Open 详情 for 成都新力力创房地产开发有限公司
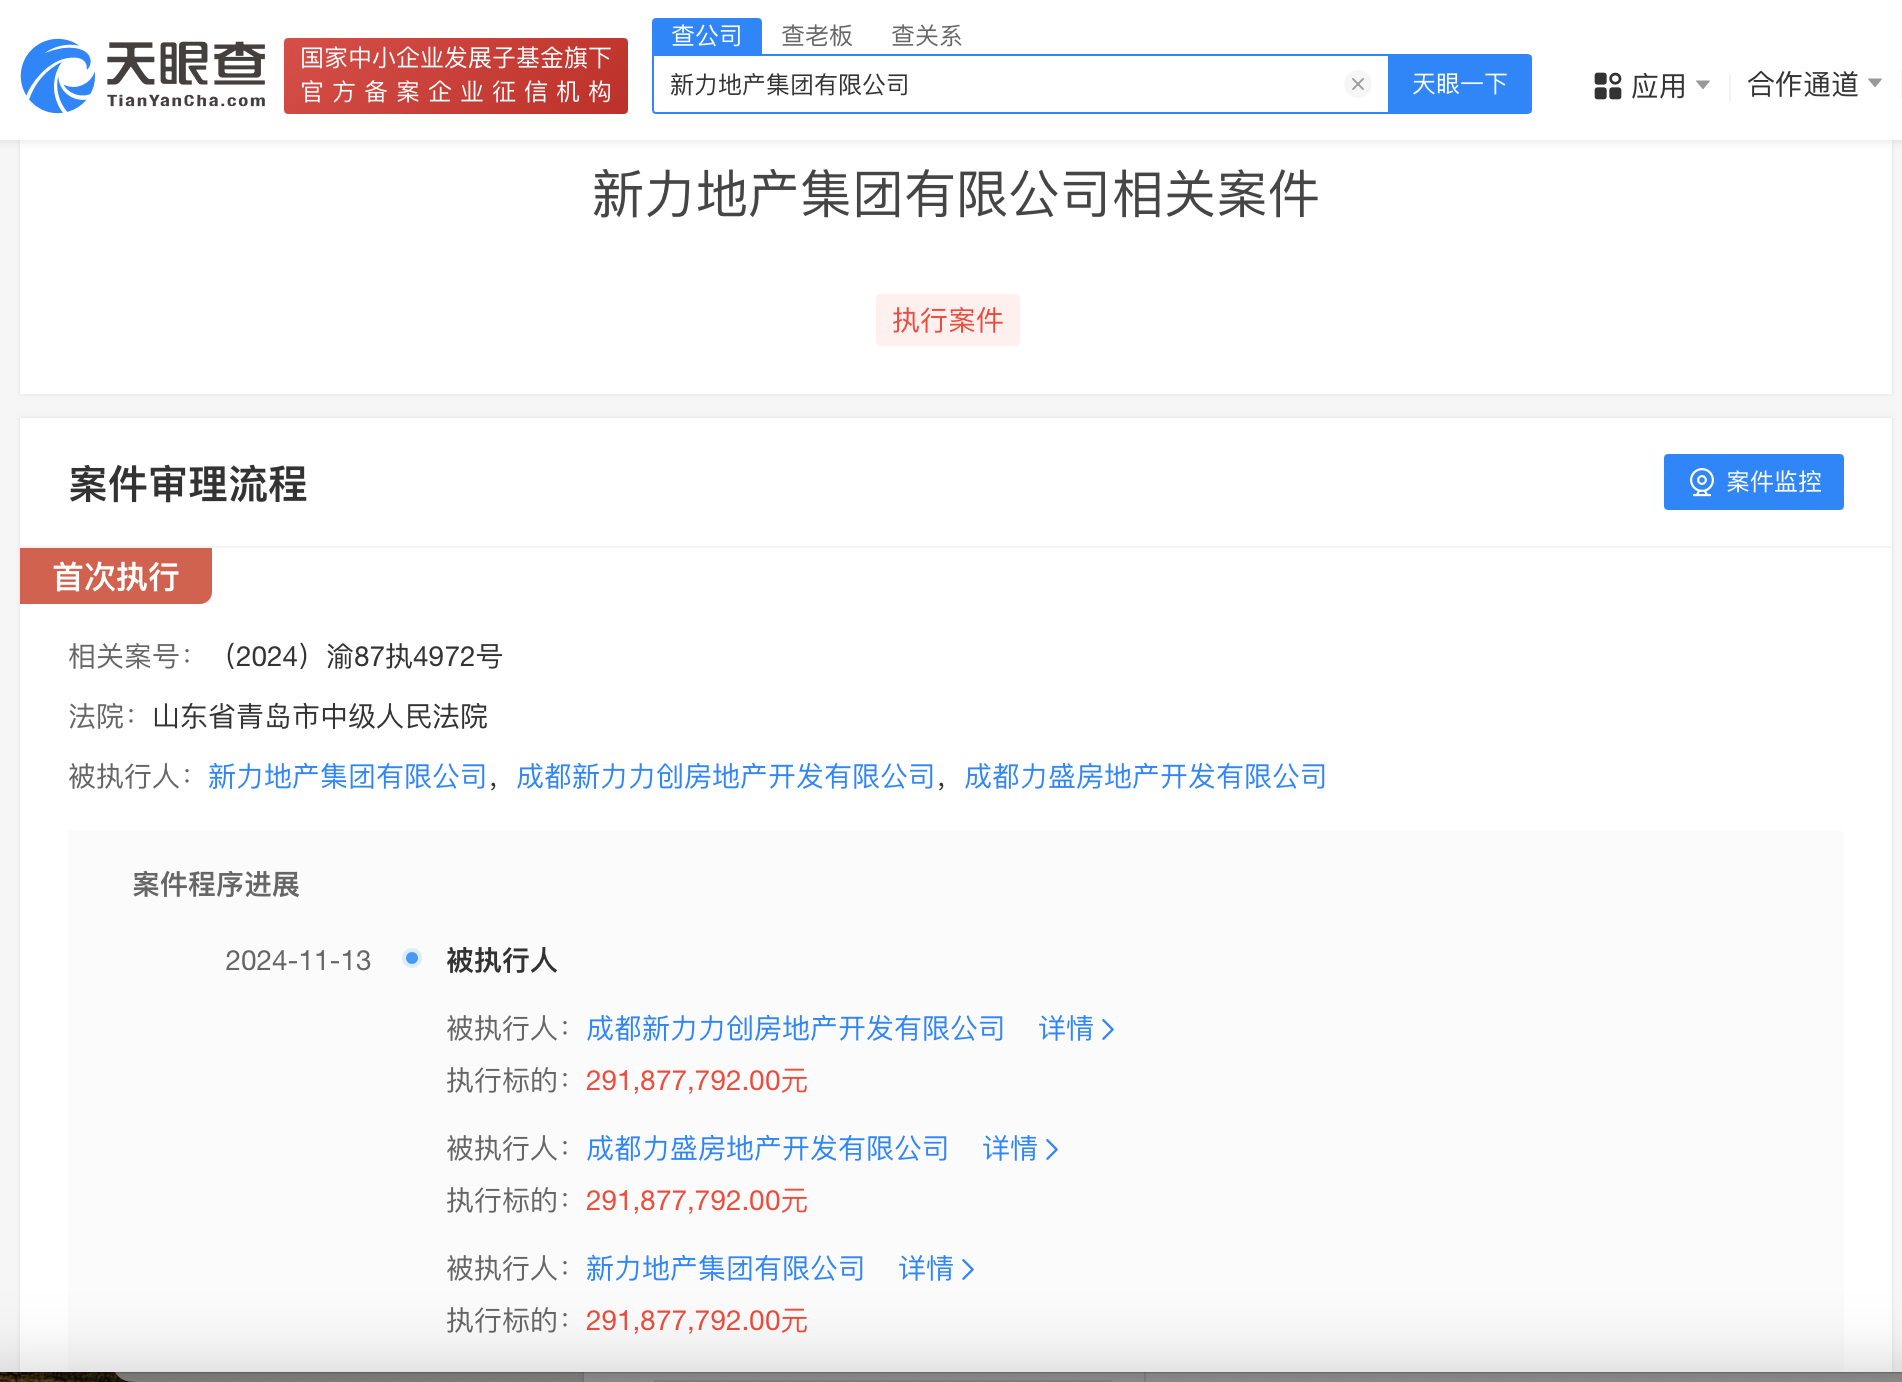The height and width of the screenshot is (1382, 1902). tap(1076, 1028)
